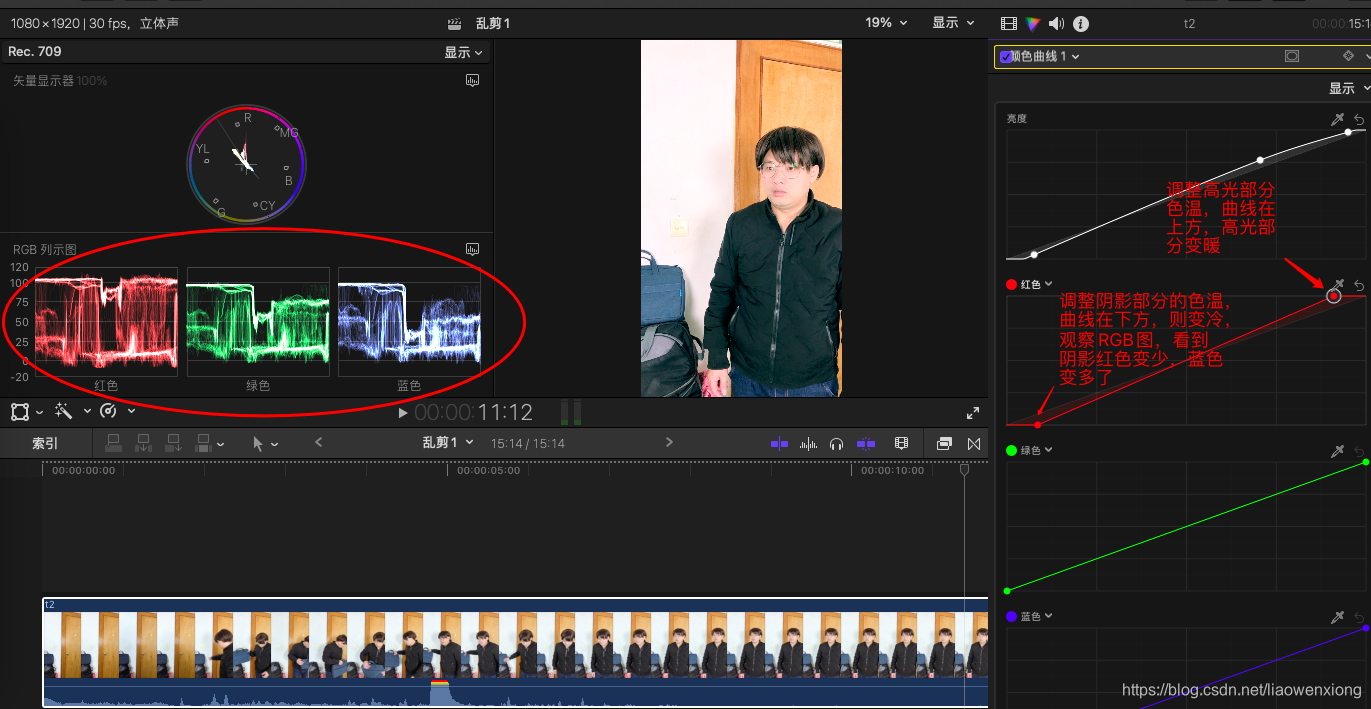The image size is (1371, 709).
Task: Open the 19% viewer zoom dropdown
Action: (x=887, y=22)
